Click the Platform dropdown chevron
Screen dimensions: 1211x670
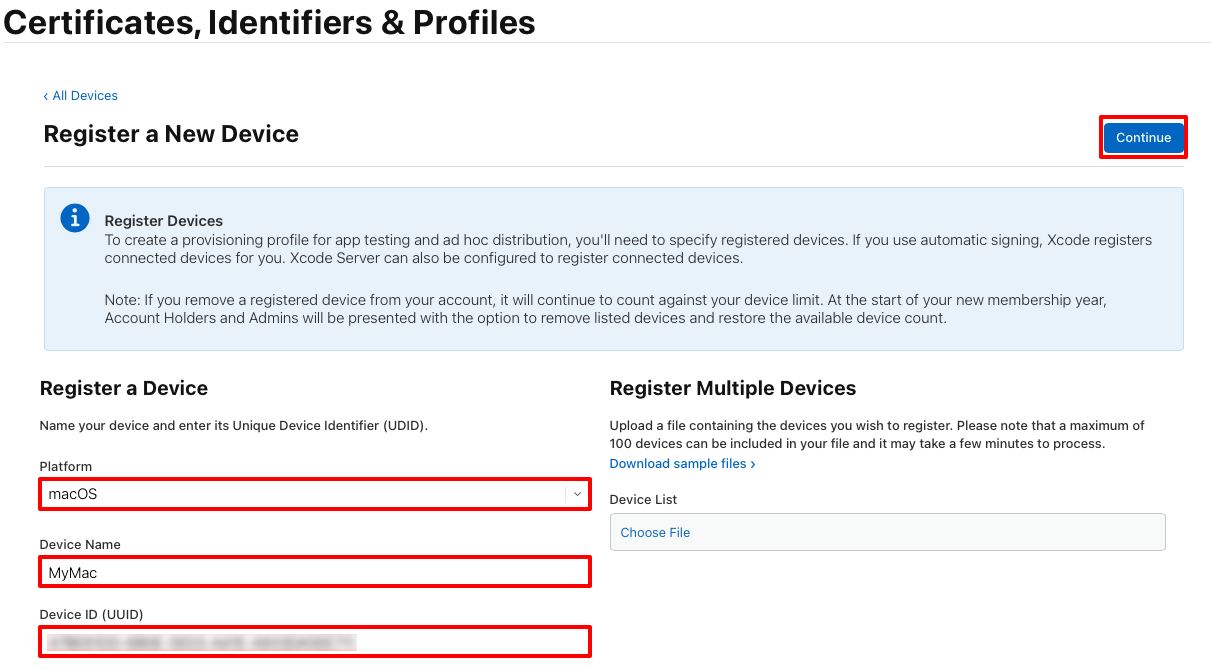click(577, 494)
